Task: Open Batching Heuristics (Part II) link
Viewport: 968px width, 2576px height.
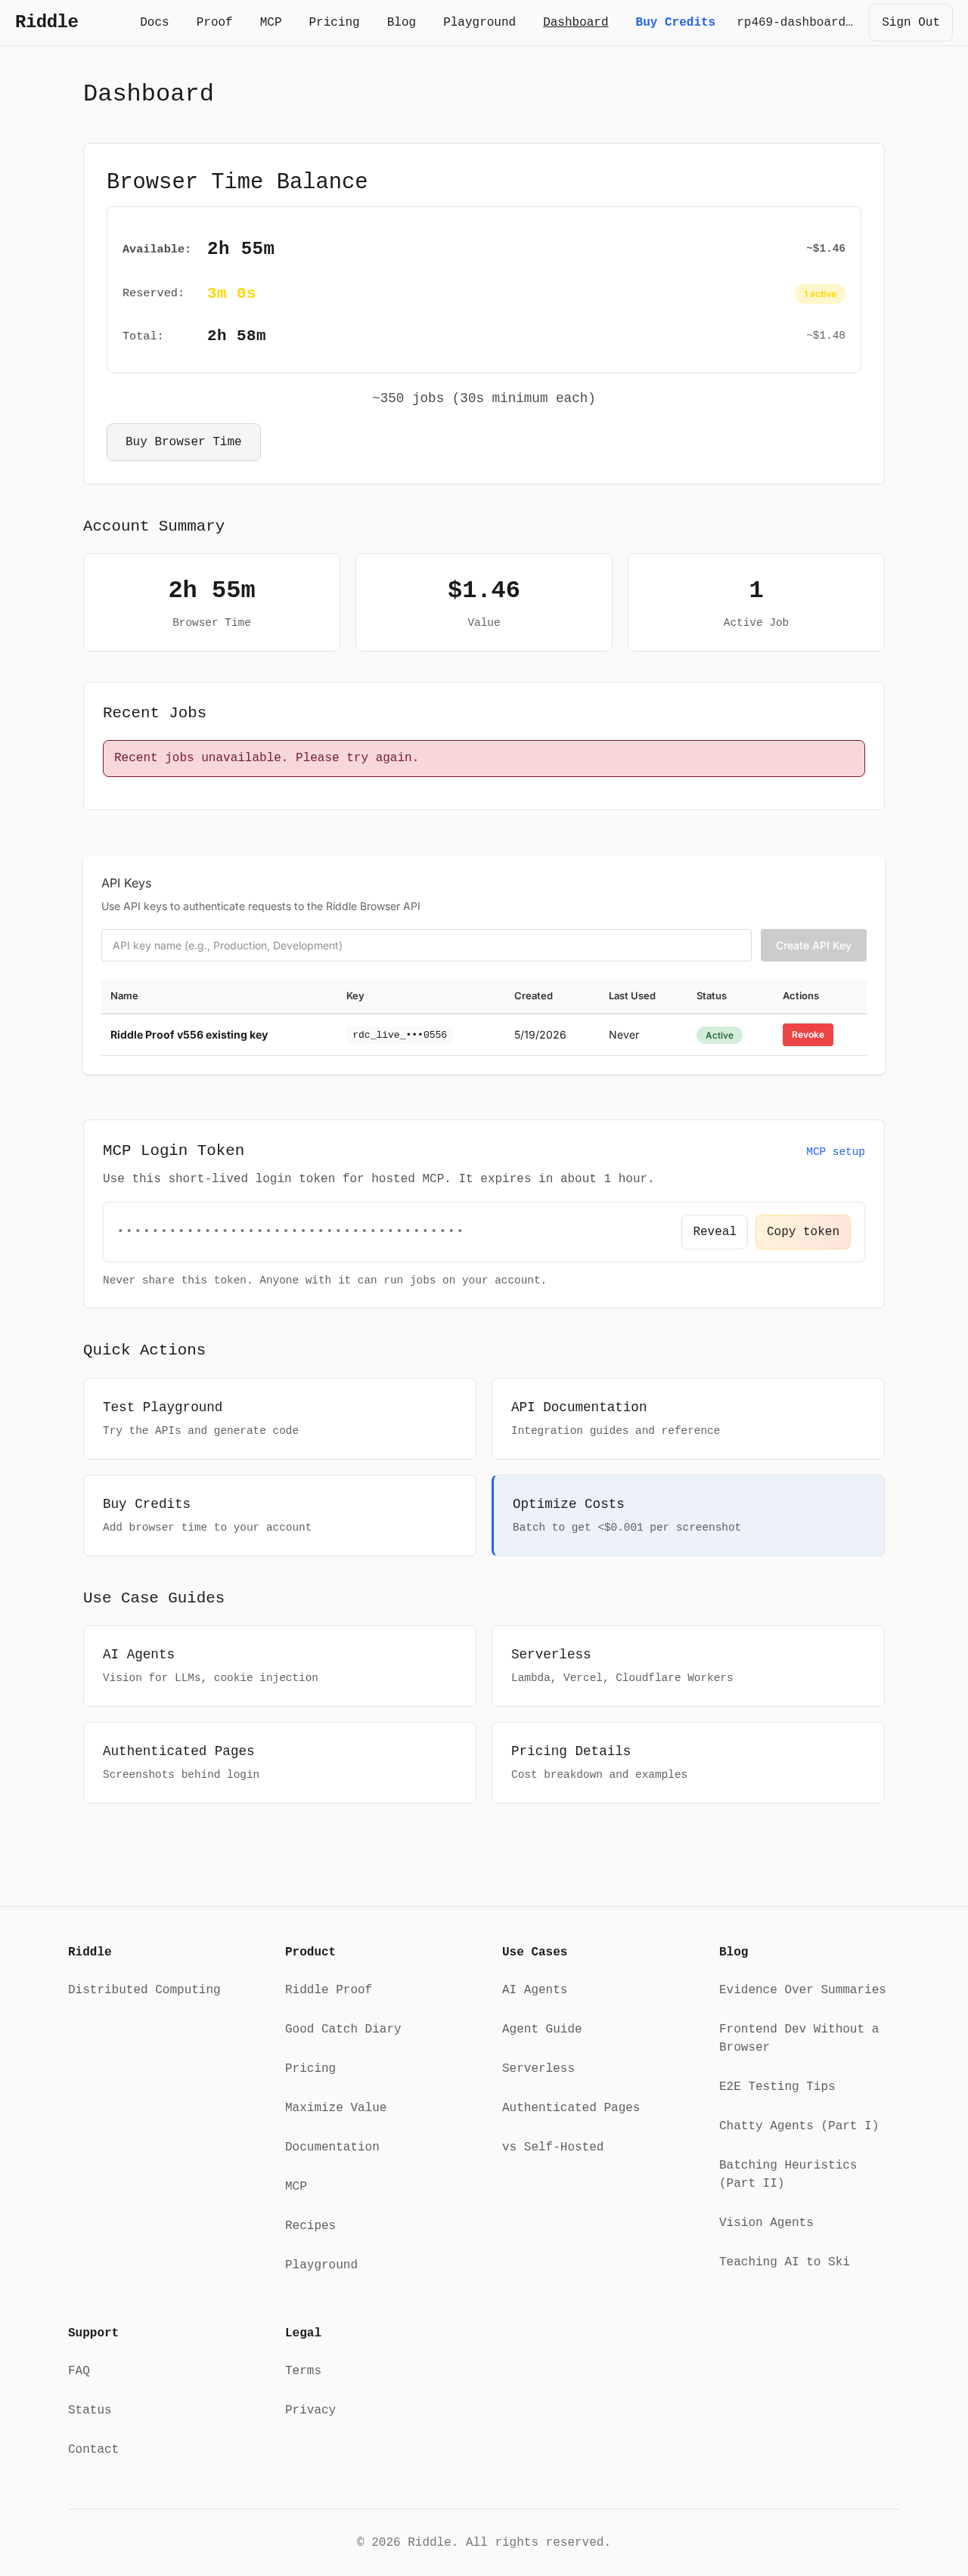Action: click(x=788, y=2174)
